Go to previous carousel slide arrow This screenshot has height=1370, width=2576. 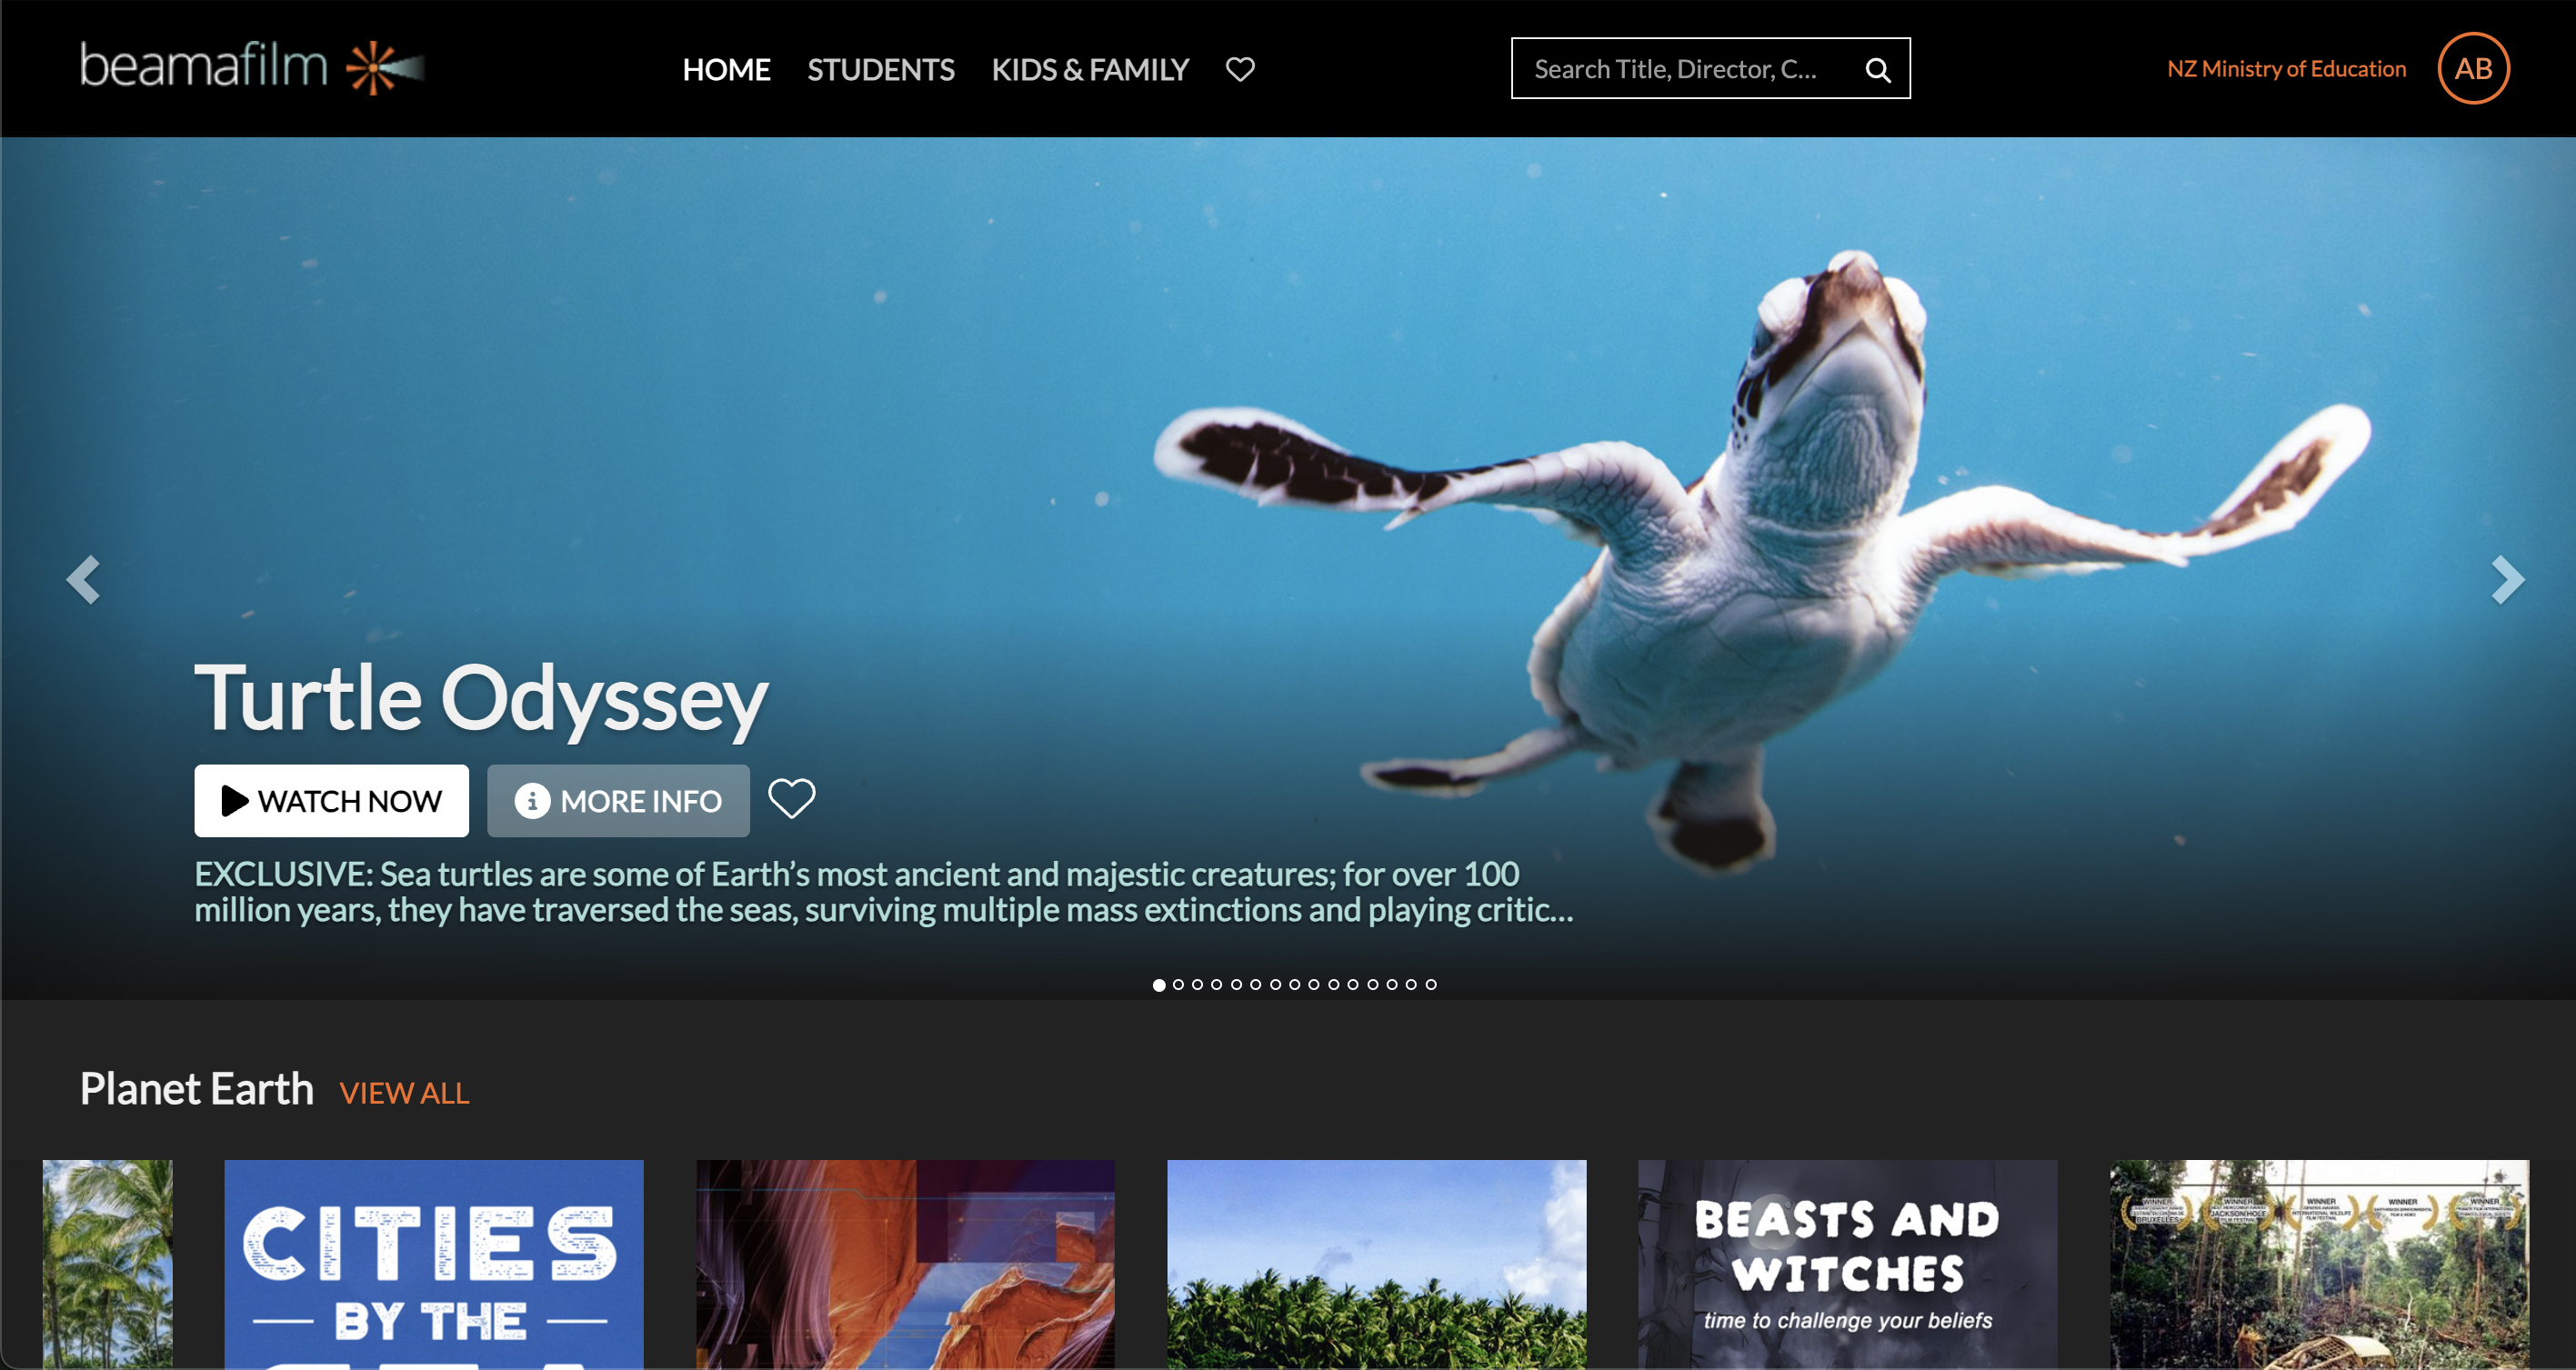click(x=83, y=580)
